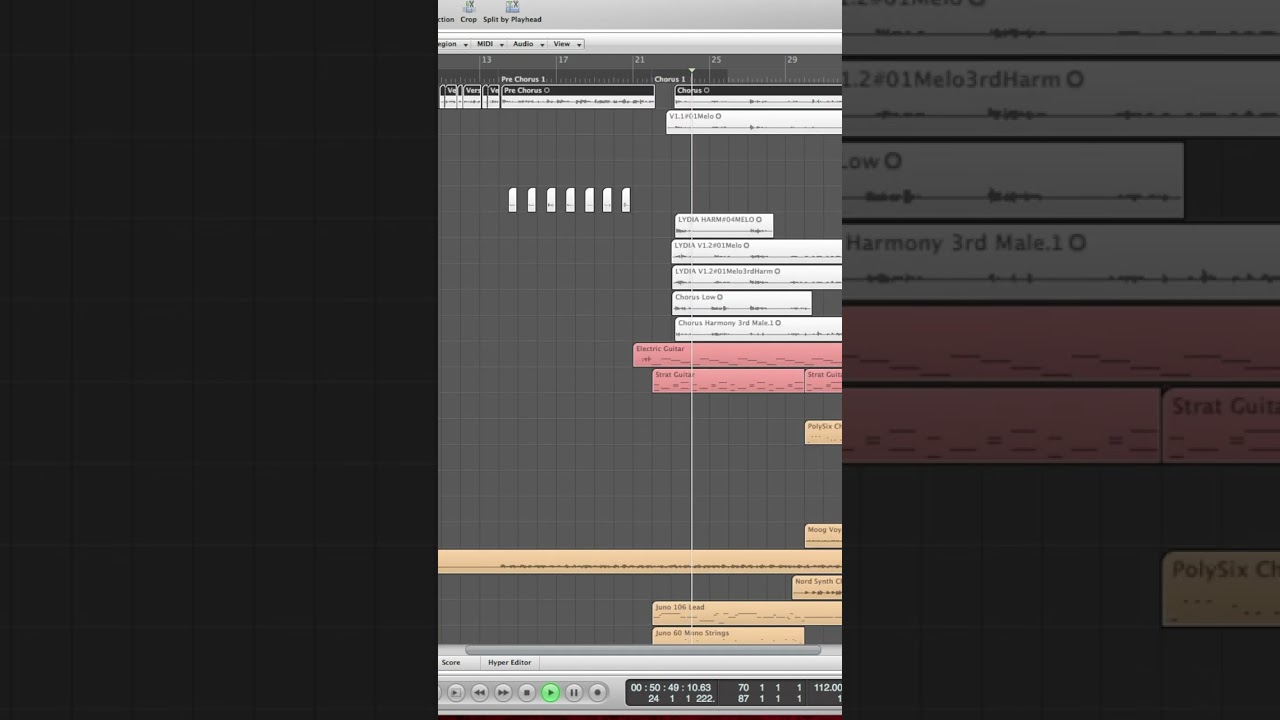Click the SMPTE time display 00:50:49:10.63
The height and width of the screenshot is (720, 1280).
pyautogui.click(x=670, y=687)
